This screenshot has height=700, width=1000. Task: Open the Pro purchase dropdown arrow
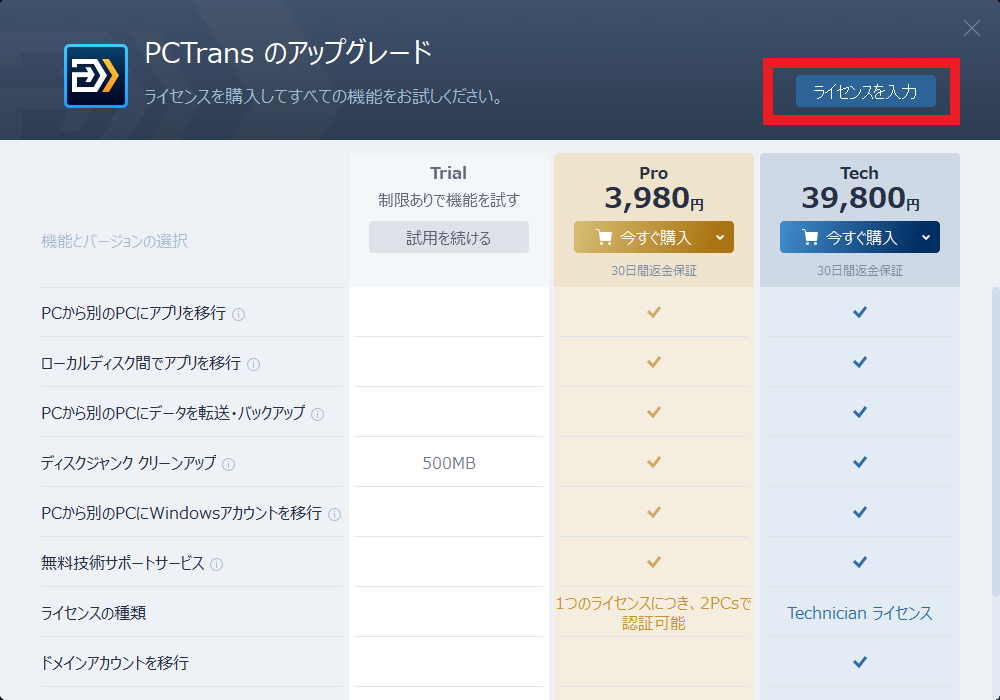(x=720, y=237)
